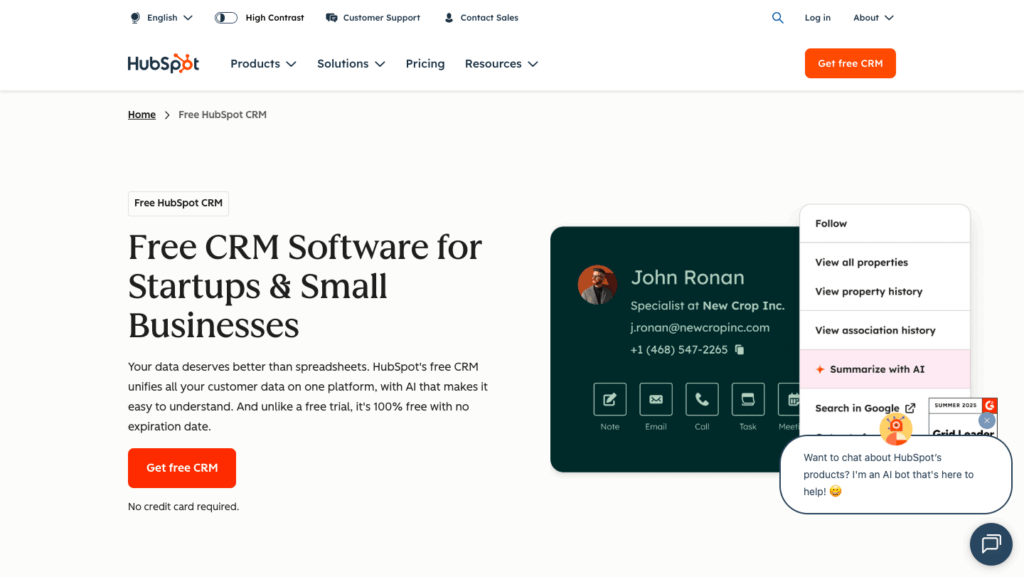Viewport: 1024px width, 577px height.
Task: Click the Email icon on contact card
Action: 656,399
